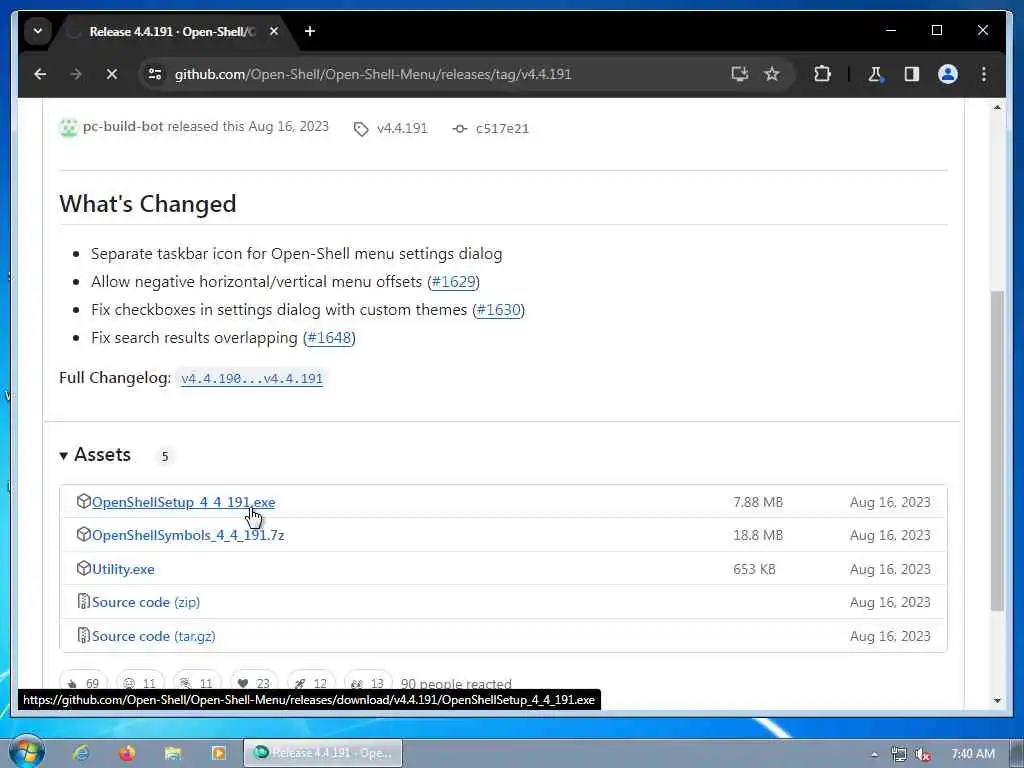Click the zip file icon beside Source code (zip)
The width and height of the screenshot is (1024, 768).
pos(83,601)
